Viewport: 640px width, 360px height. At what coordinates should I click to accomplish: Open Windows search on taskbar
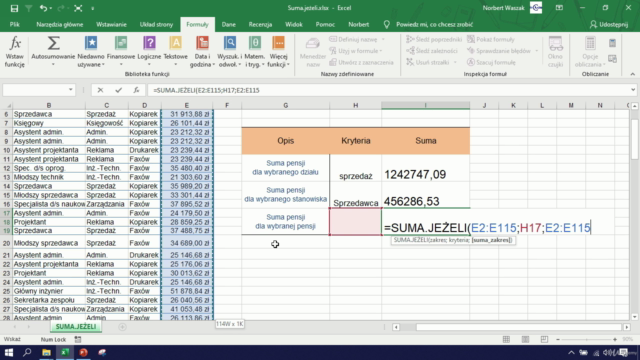27,353
